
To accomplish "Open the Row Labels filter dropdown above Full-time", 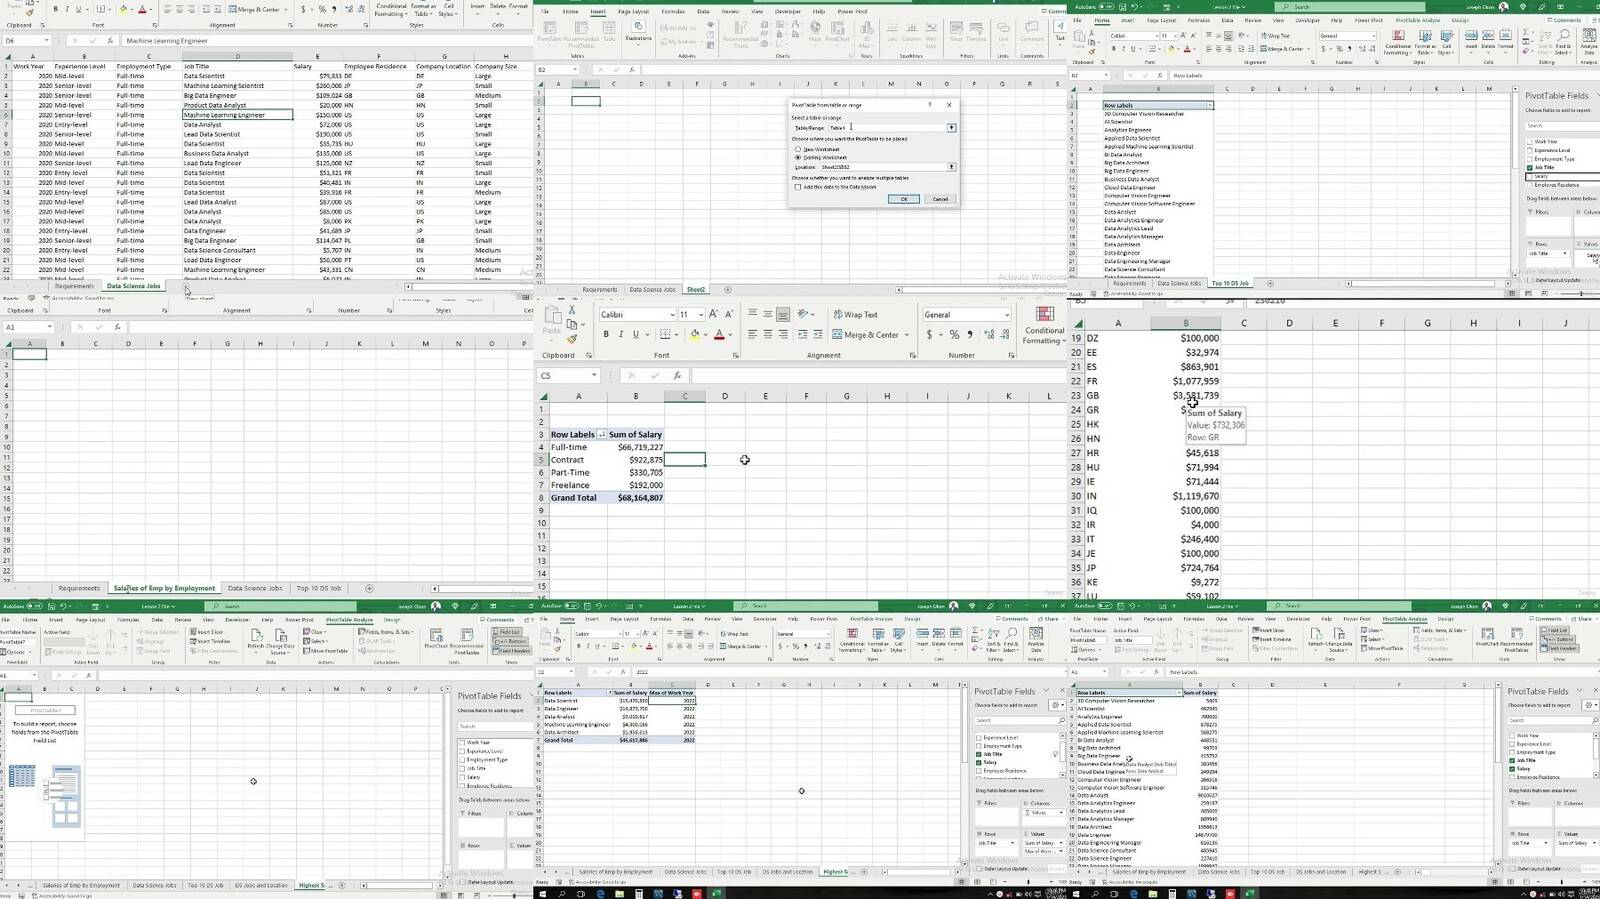I will pyautogui.click(x=601, y=435).
